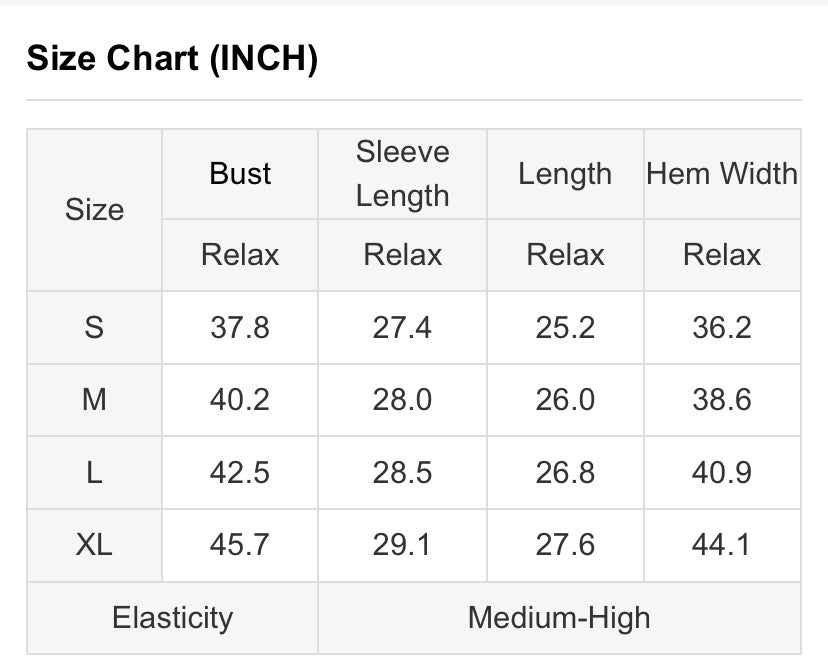Select the Elasticity row label
828x664 pixels.
click(x=172, y=618)
